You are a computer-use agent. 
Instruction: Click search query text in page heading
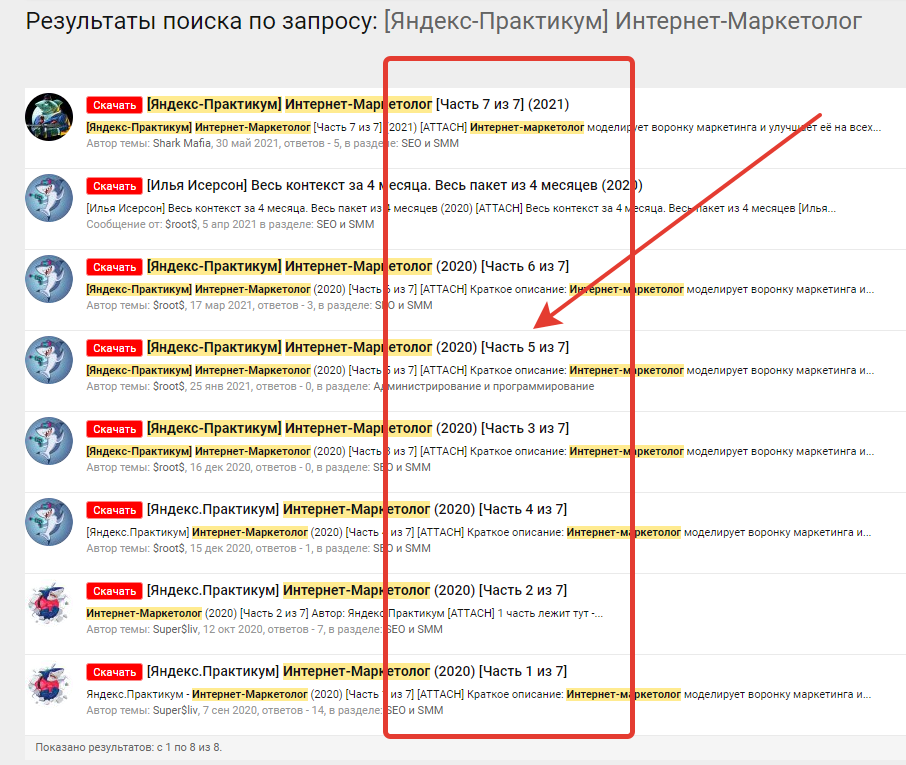[623, 22]
